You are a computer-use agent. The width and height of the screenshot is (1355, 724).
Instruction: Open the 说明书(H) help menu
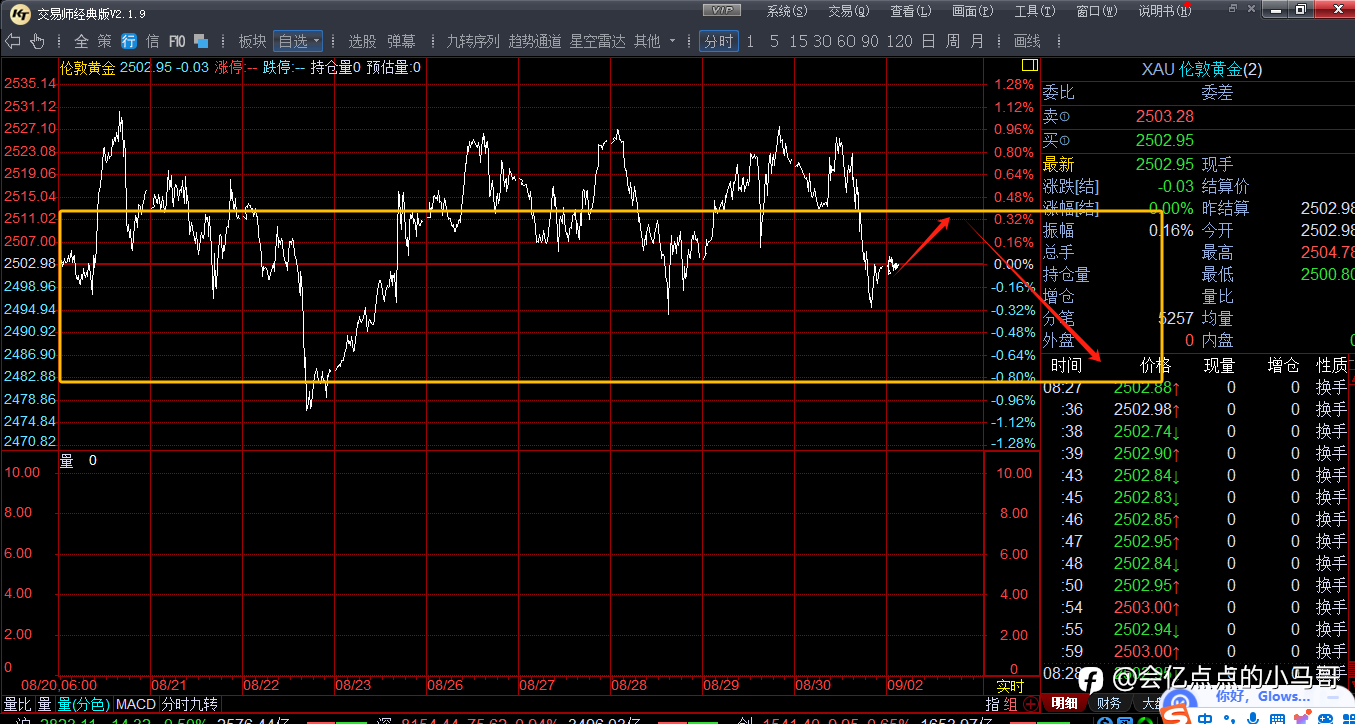(1164, 11)
